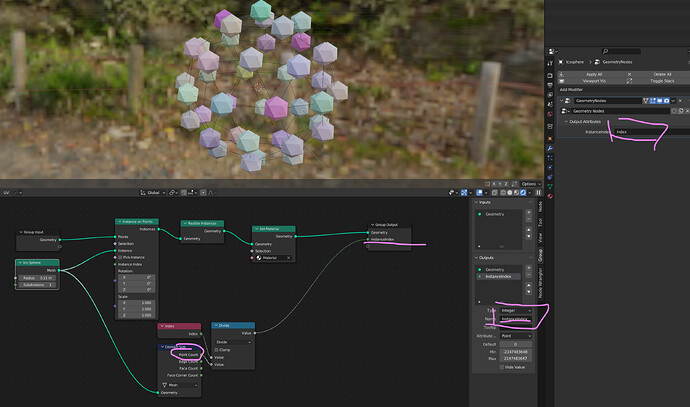The image size is (690, 407).
Task: Click the viewport overlays icon
Action: click(x=480, y=192)
